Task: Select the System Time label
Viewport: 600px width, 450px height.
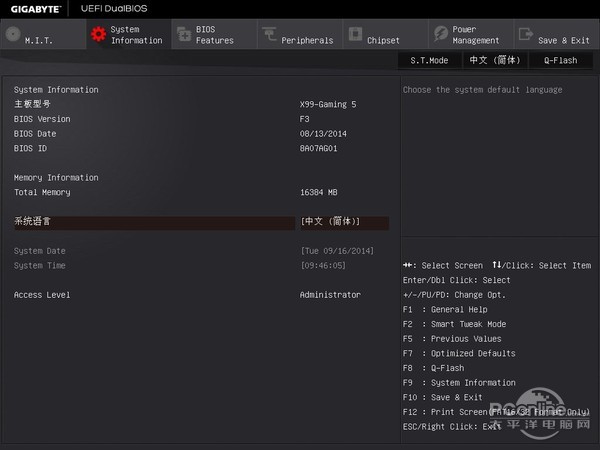Action: tap(40, 266)
